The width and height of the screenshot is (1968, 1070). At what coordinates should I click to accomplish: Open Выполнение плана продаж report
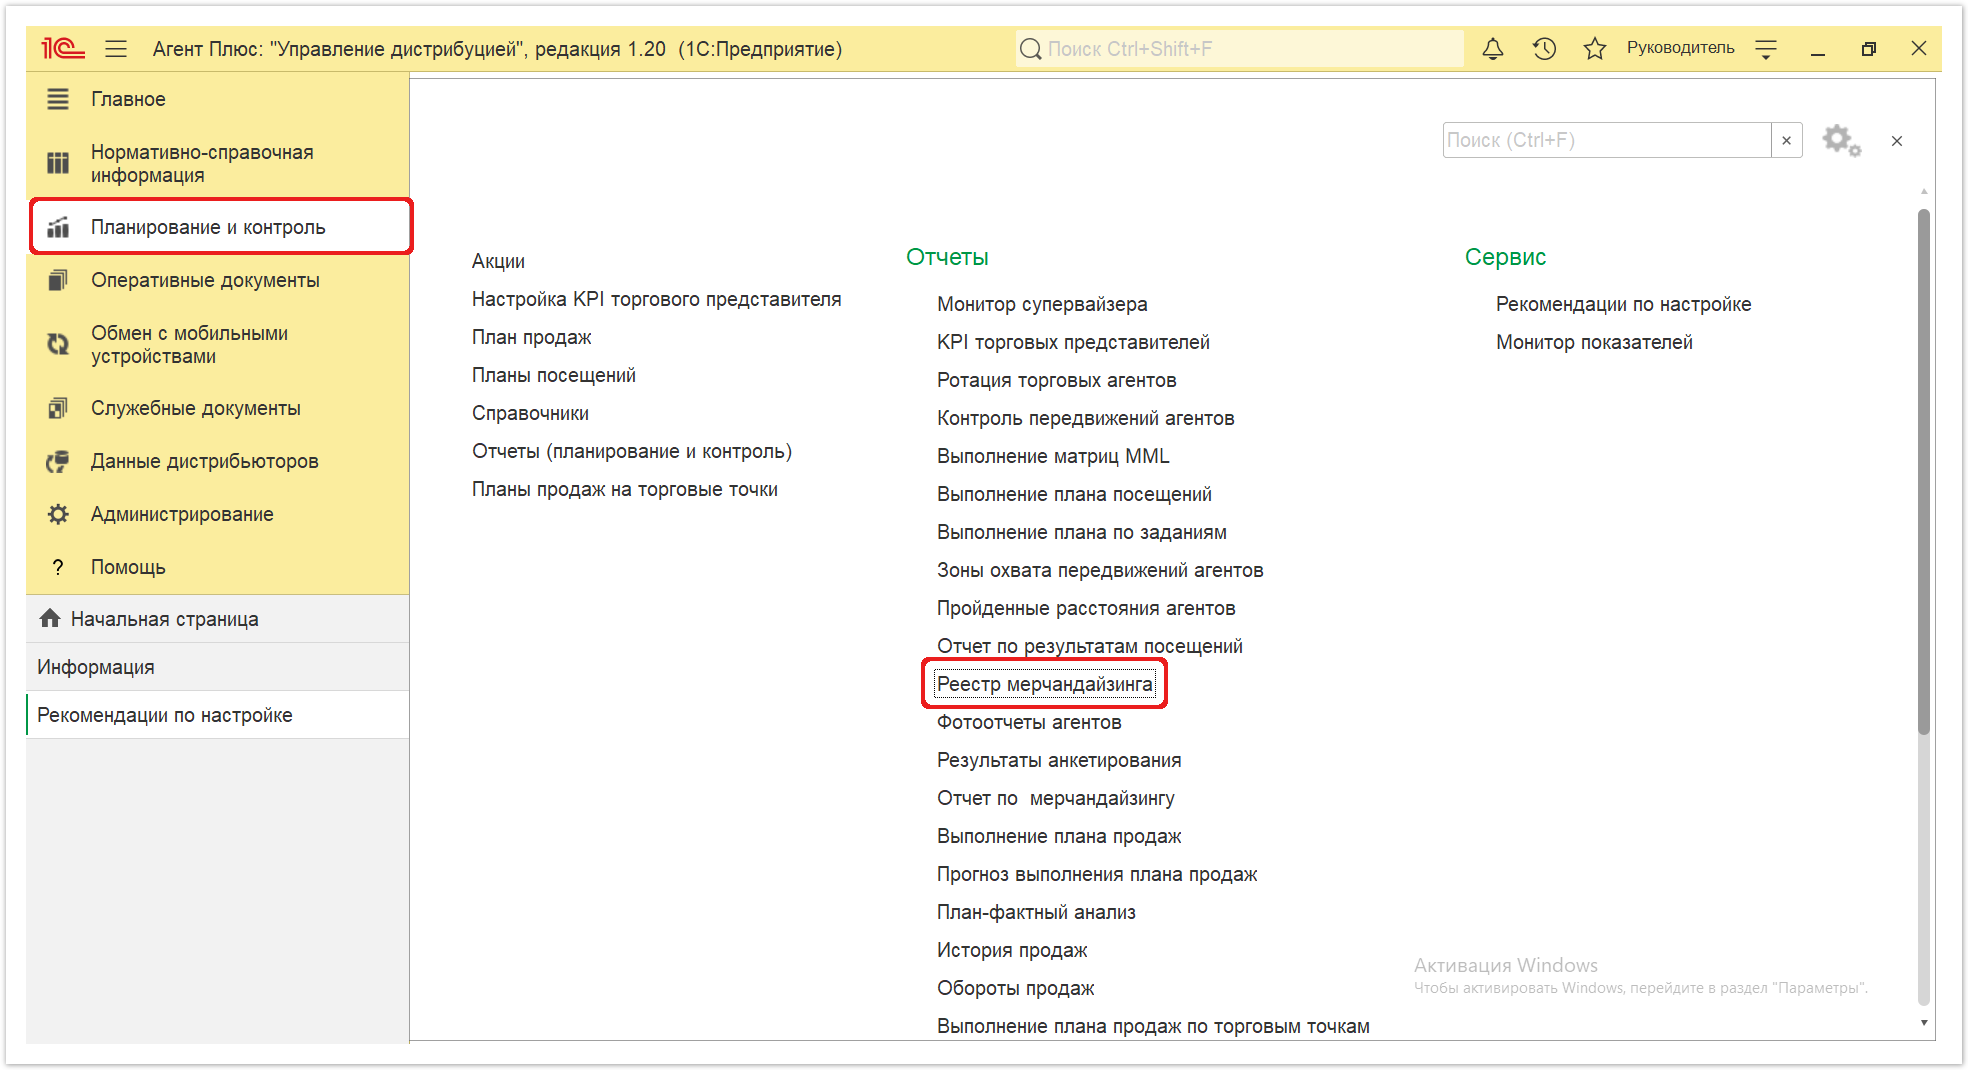pyautogui.click(x=1059, y=836)
